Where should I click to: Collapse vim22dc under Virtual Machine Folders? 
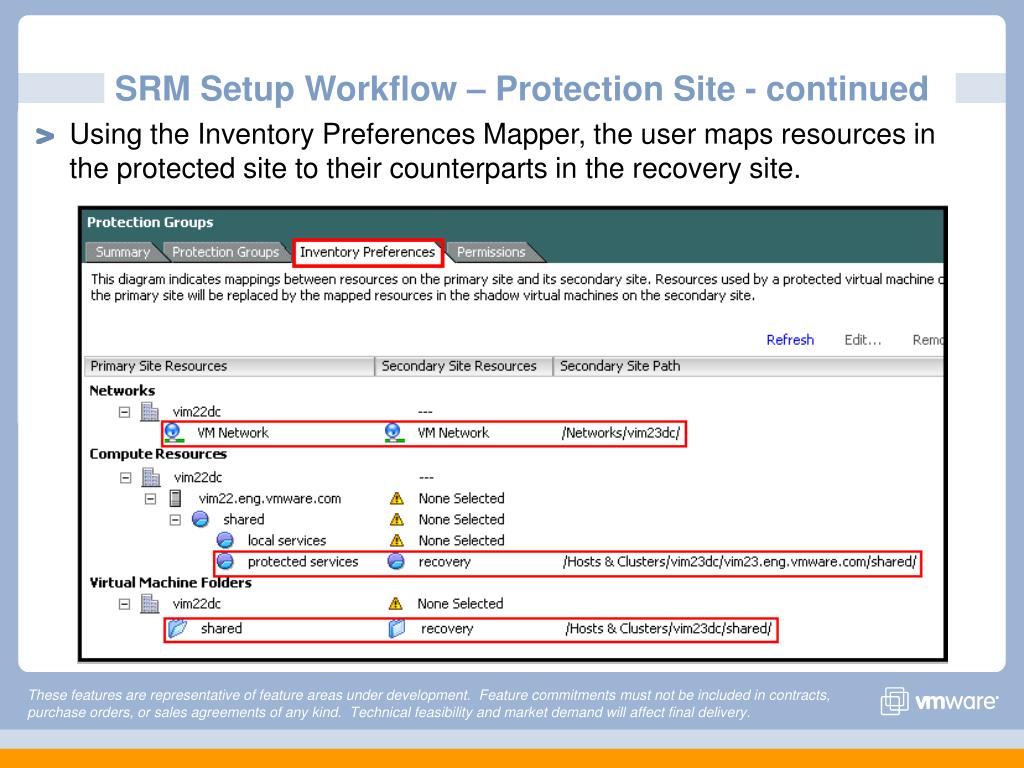pyautogui.click(x=124, y=604)
